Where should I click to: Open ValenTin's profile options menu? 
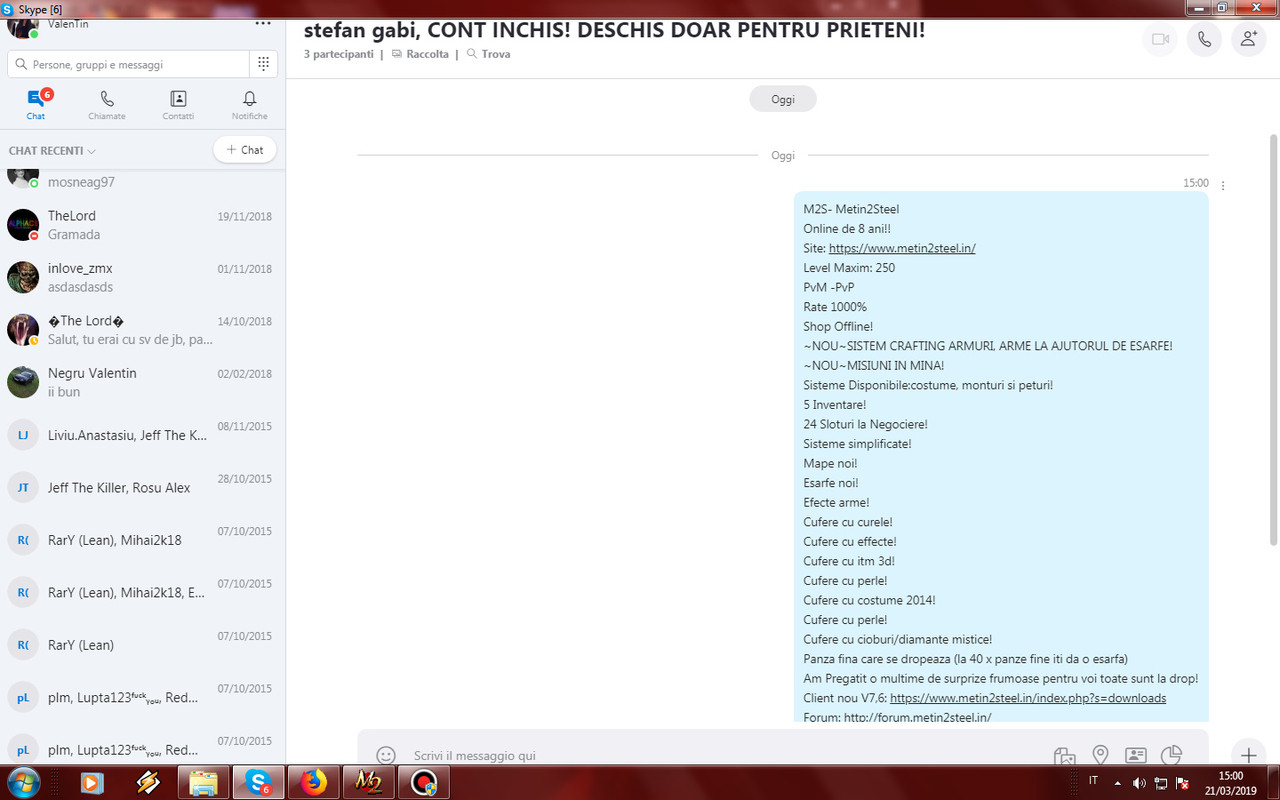point(262,21)
